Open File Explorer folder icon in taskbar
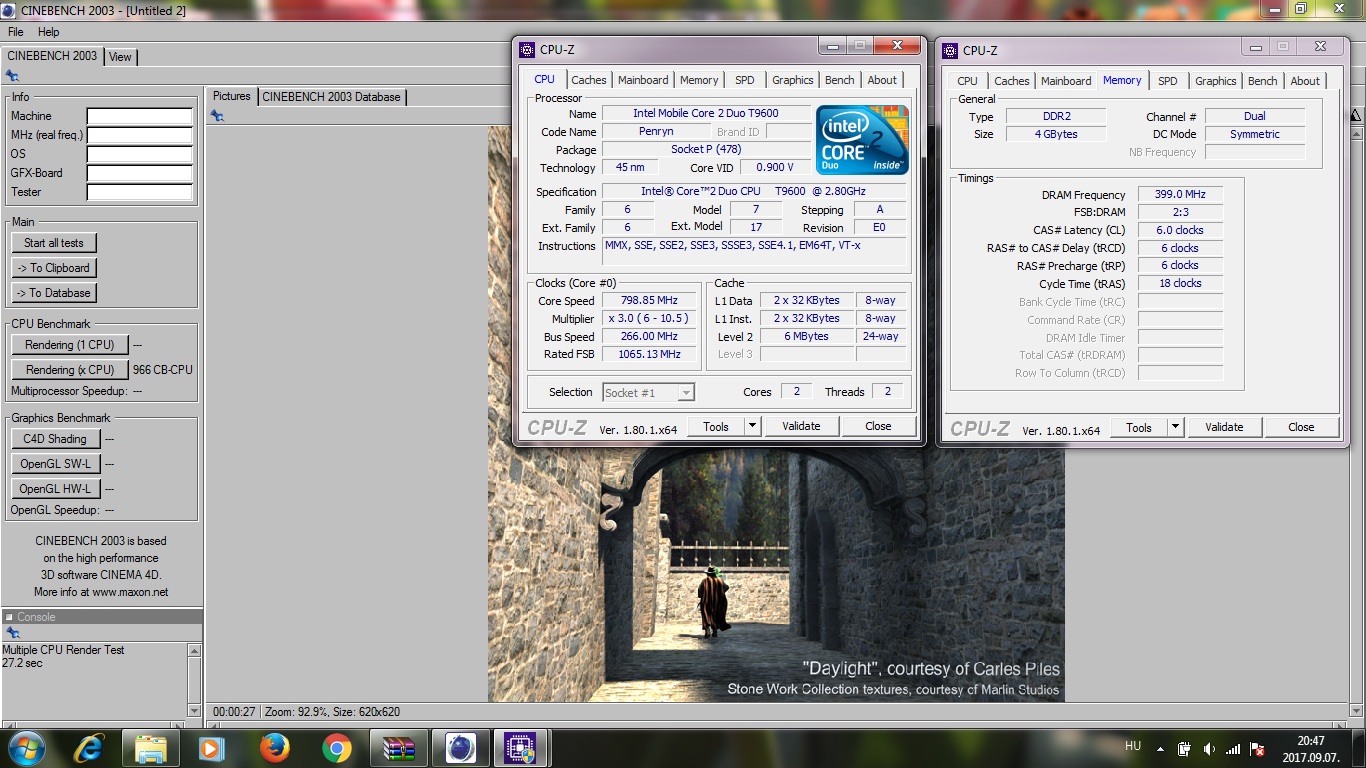Viewport: 1366px width, 768px height. (x=150, y=748)
